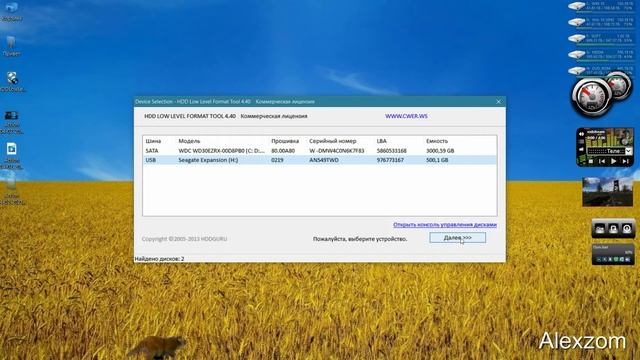Image resolution: width=640 pixels, height=360 pixels.
Task: Click the 0219 firmware cell
Action: pyautogui.click(x=277, y=160)
